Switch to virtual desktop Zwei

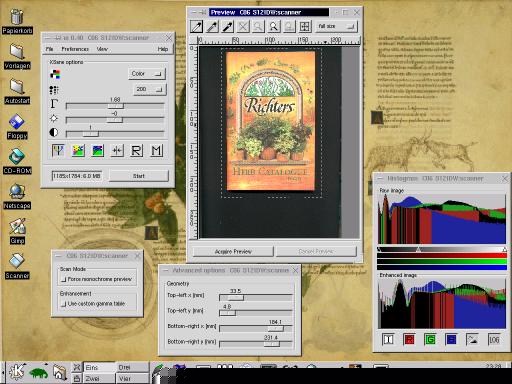click(x=99, y=379)
